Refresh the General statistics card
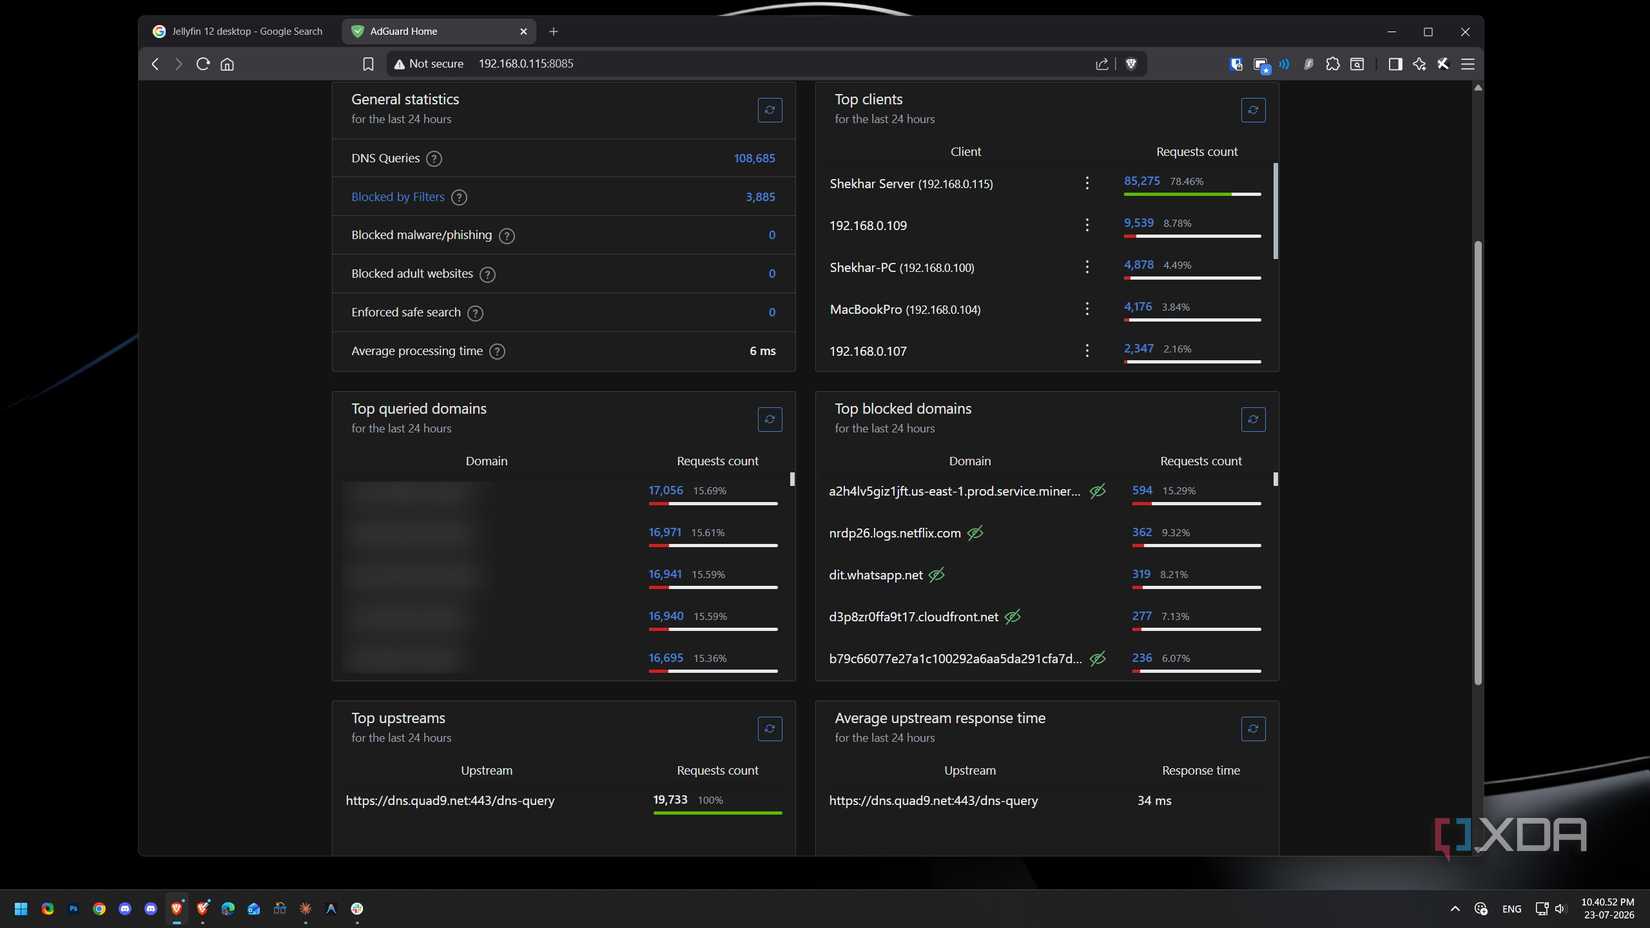Screen dimensions: 1650x928 pyautogui.click(x=770, y=110)
